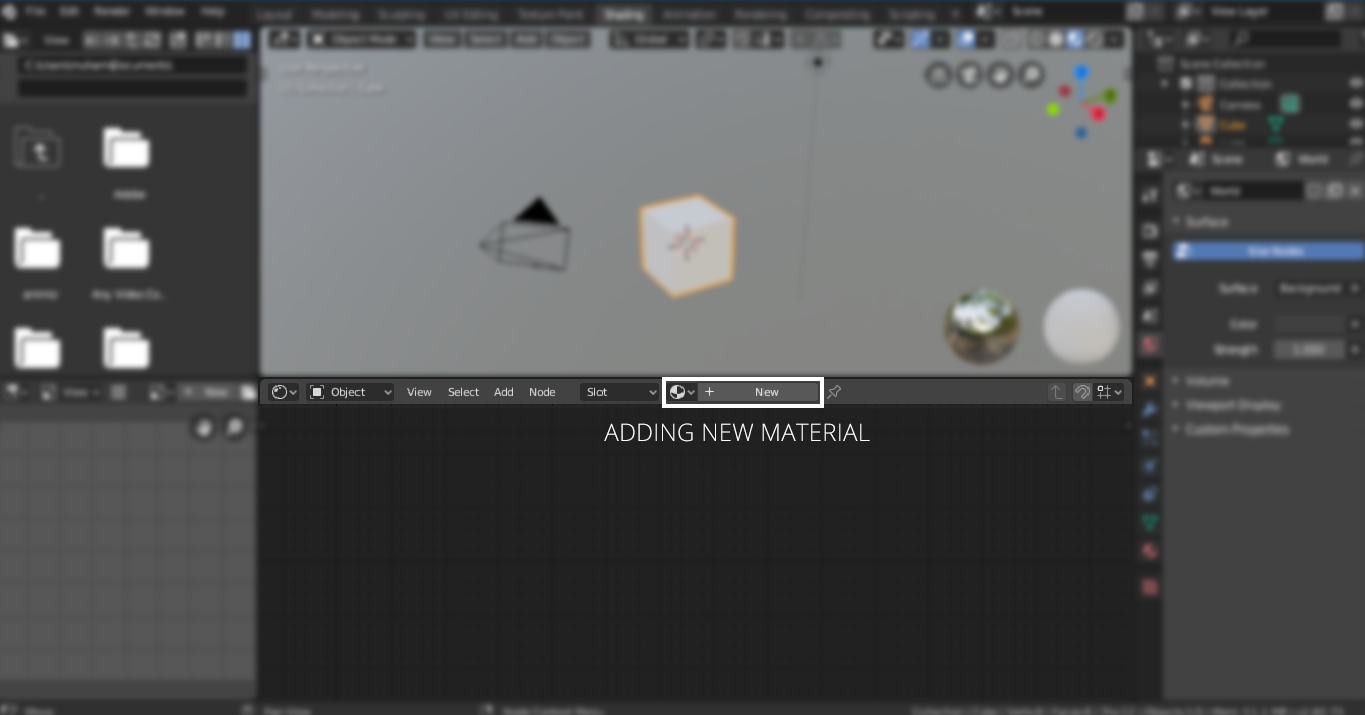The height and width of the screenshot is (715, 1365).
Task: Select the cube in the viewport
Action: point(687,245)
